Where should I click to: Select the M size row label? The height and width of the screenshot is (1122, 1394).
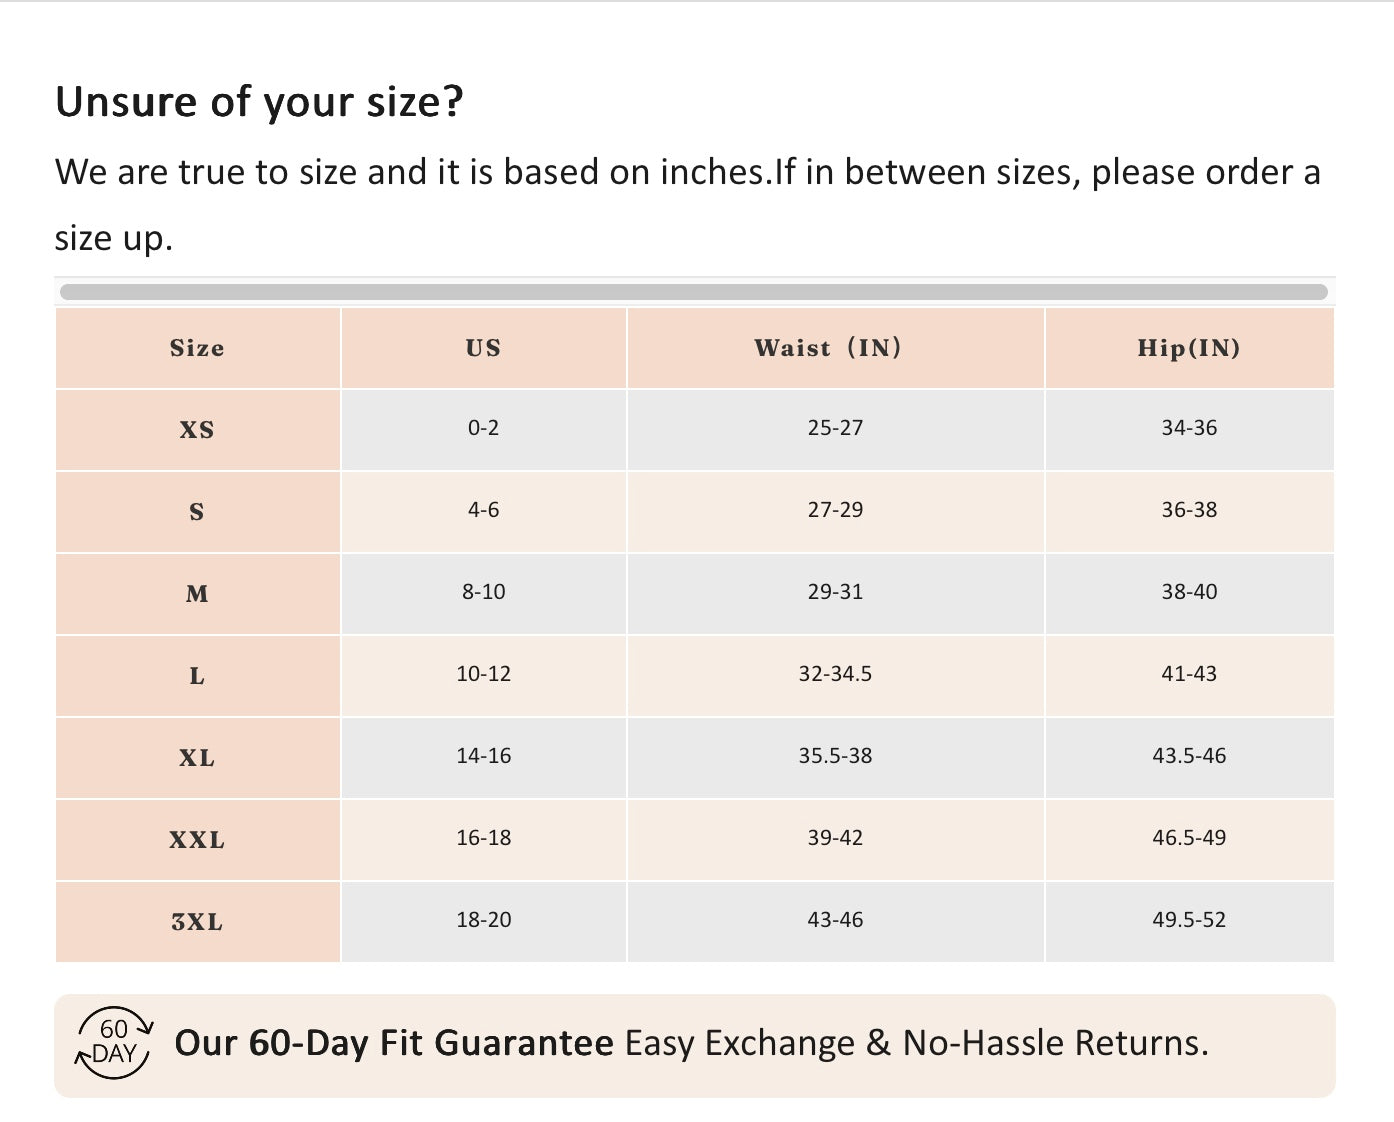(197, 594)
